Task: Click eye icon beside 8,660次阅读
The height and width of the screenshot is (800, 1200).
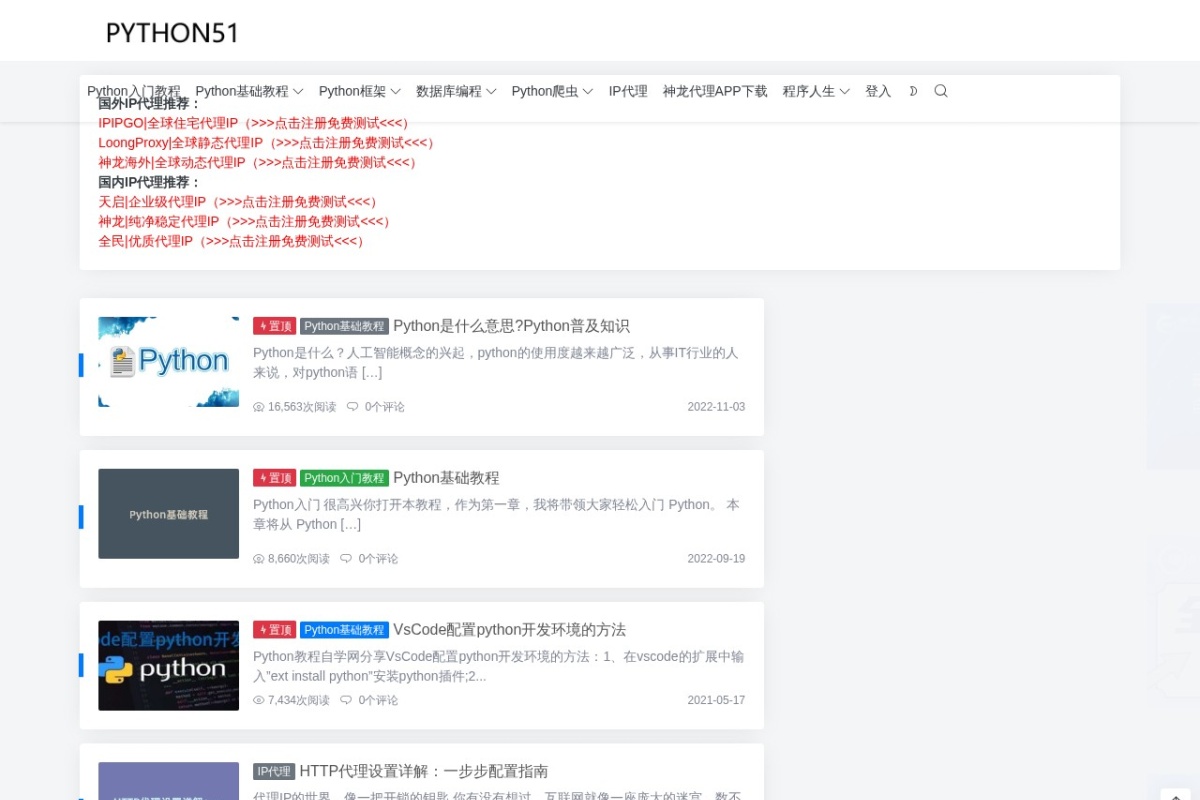Action: click(x=259, y=559)
